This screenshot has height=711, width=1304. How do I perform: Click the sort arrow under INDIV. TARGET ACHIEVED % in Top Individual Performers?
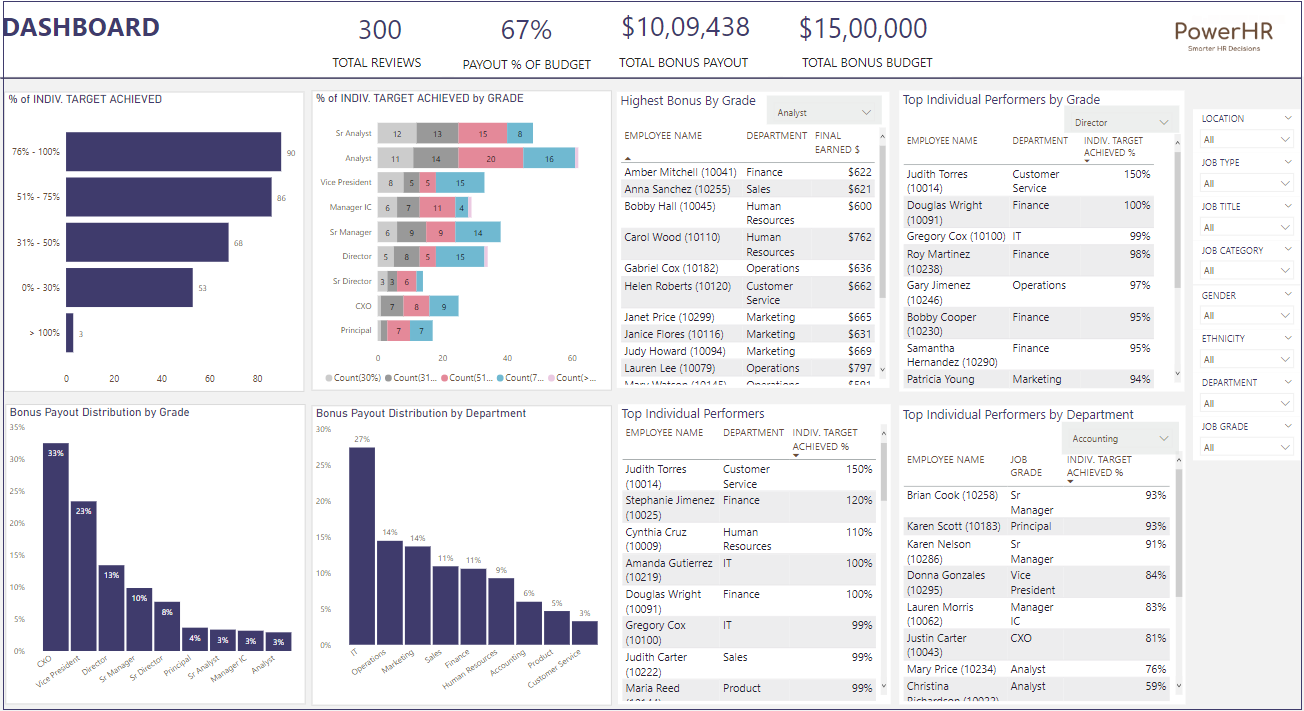[796, 456]
